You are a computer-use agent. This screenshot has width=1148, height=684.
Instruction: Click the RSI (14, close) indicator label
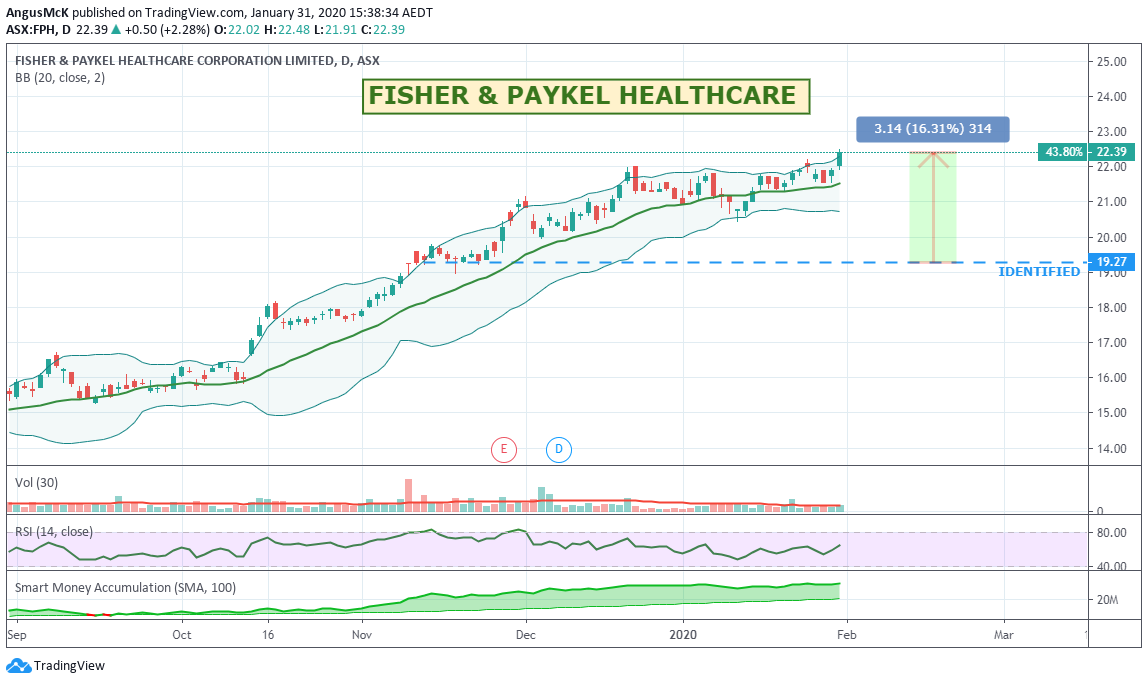click(x=54, y=532)
